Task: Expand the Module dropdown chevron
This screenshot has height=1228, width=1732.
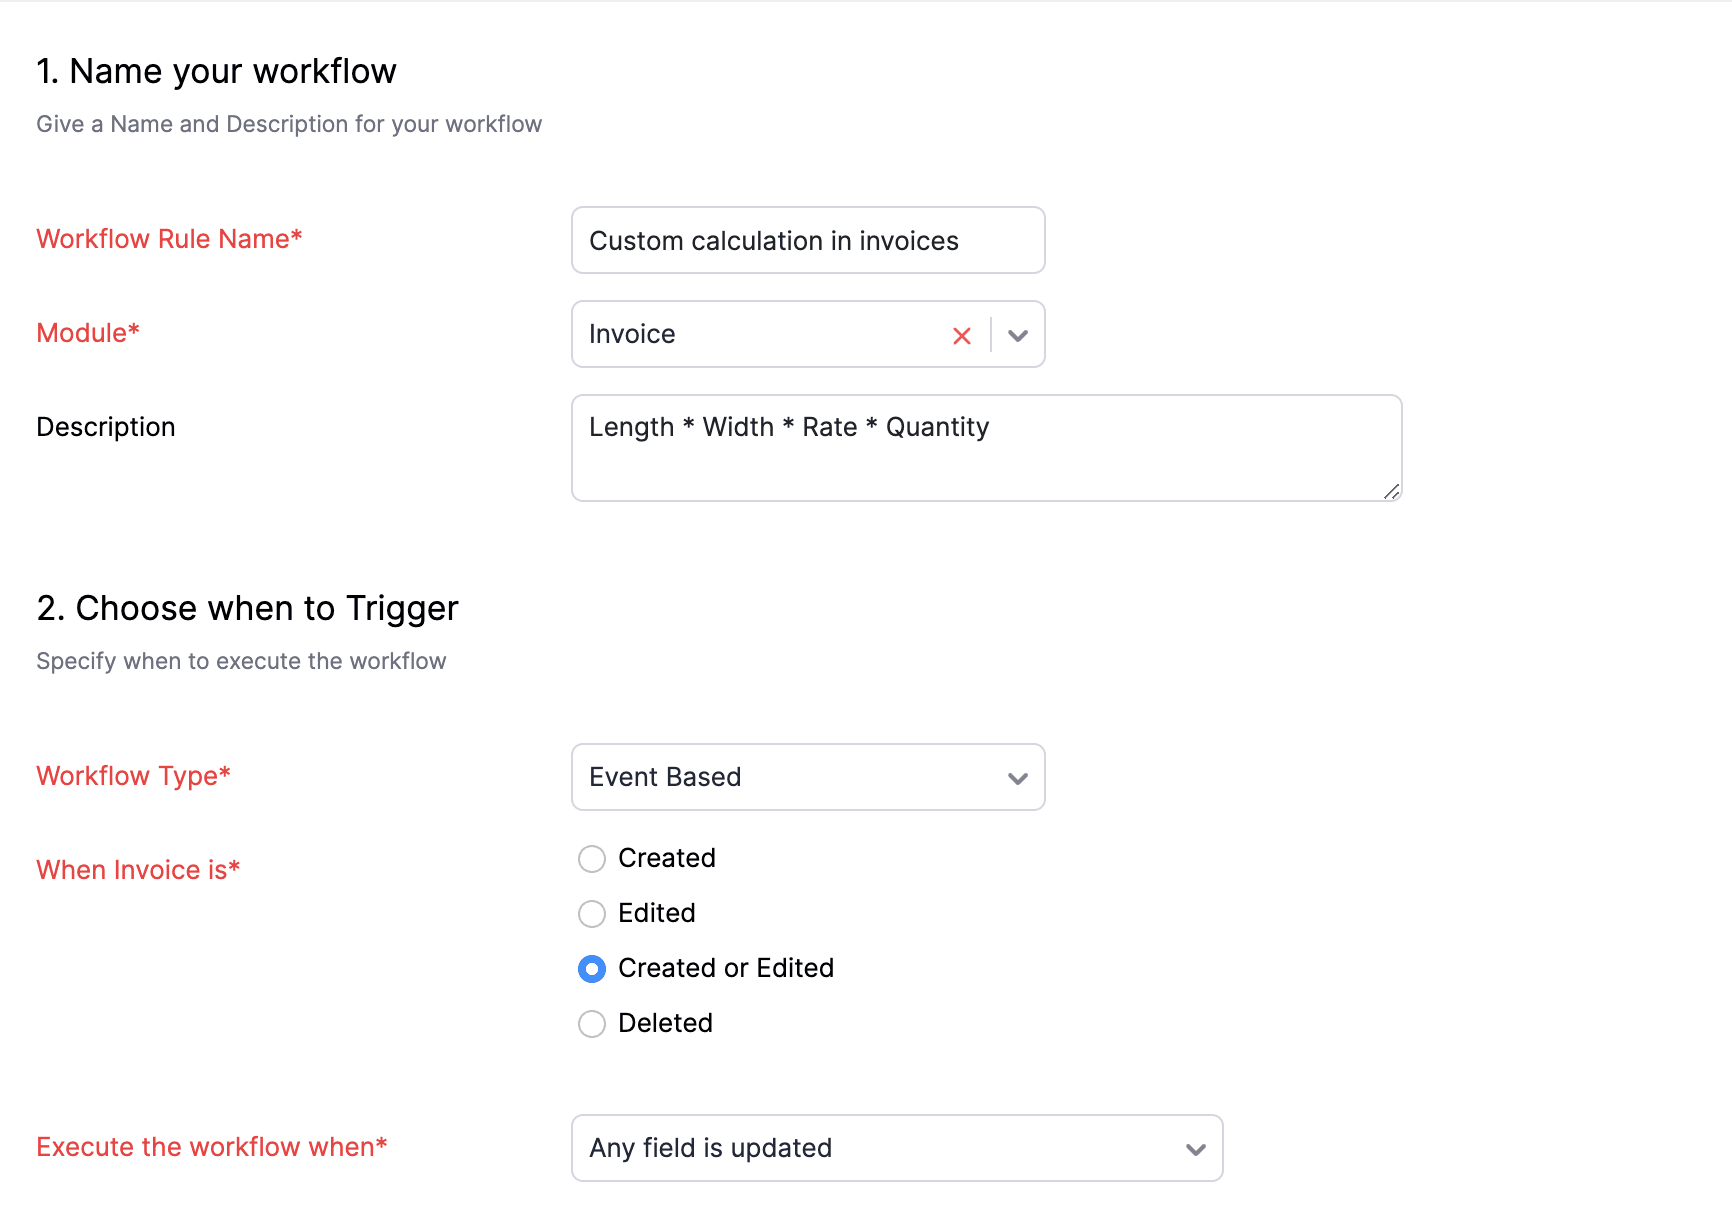Action: pyautogui.click(x=1018, y=336)
